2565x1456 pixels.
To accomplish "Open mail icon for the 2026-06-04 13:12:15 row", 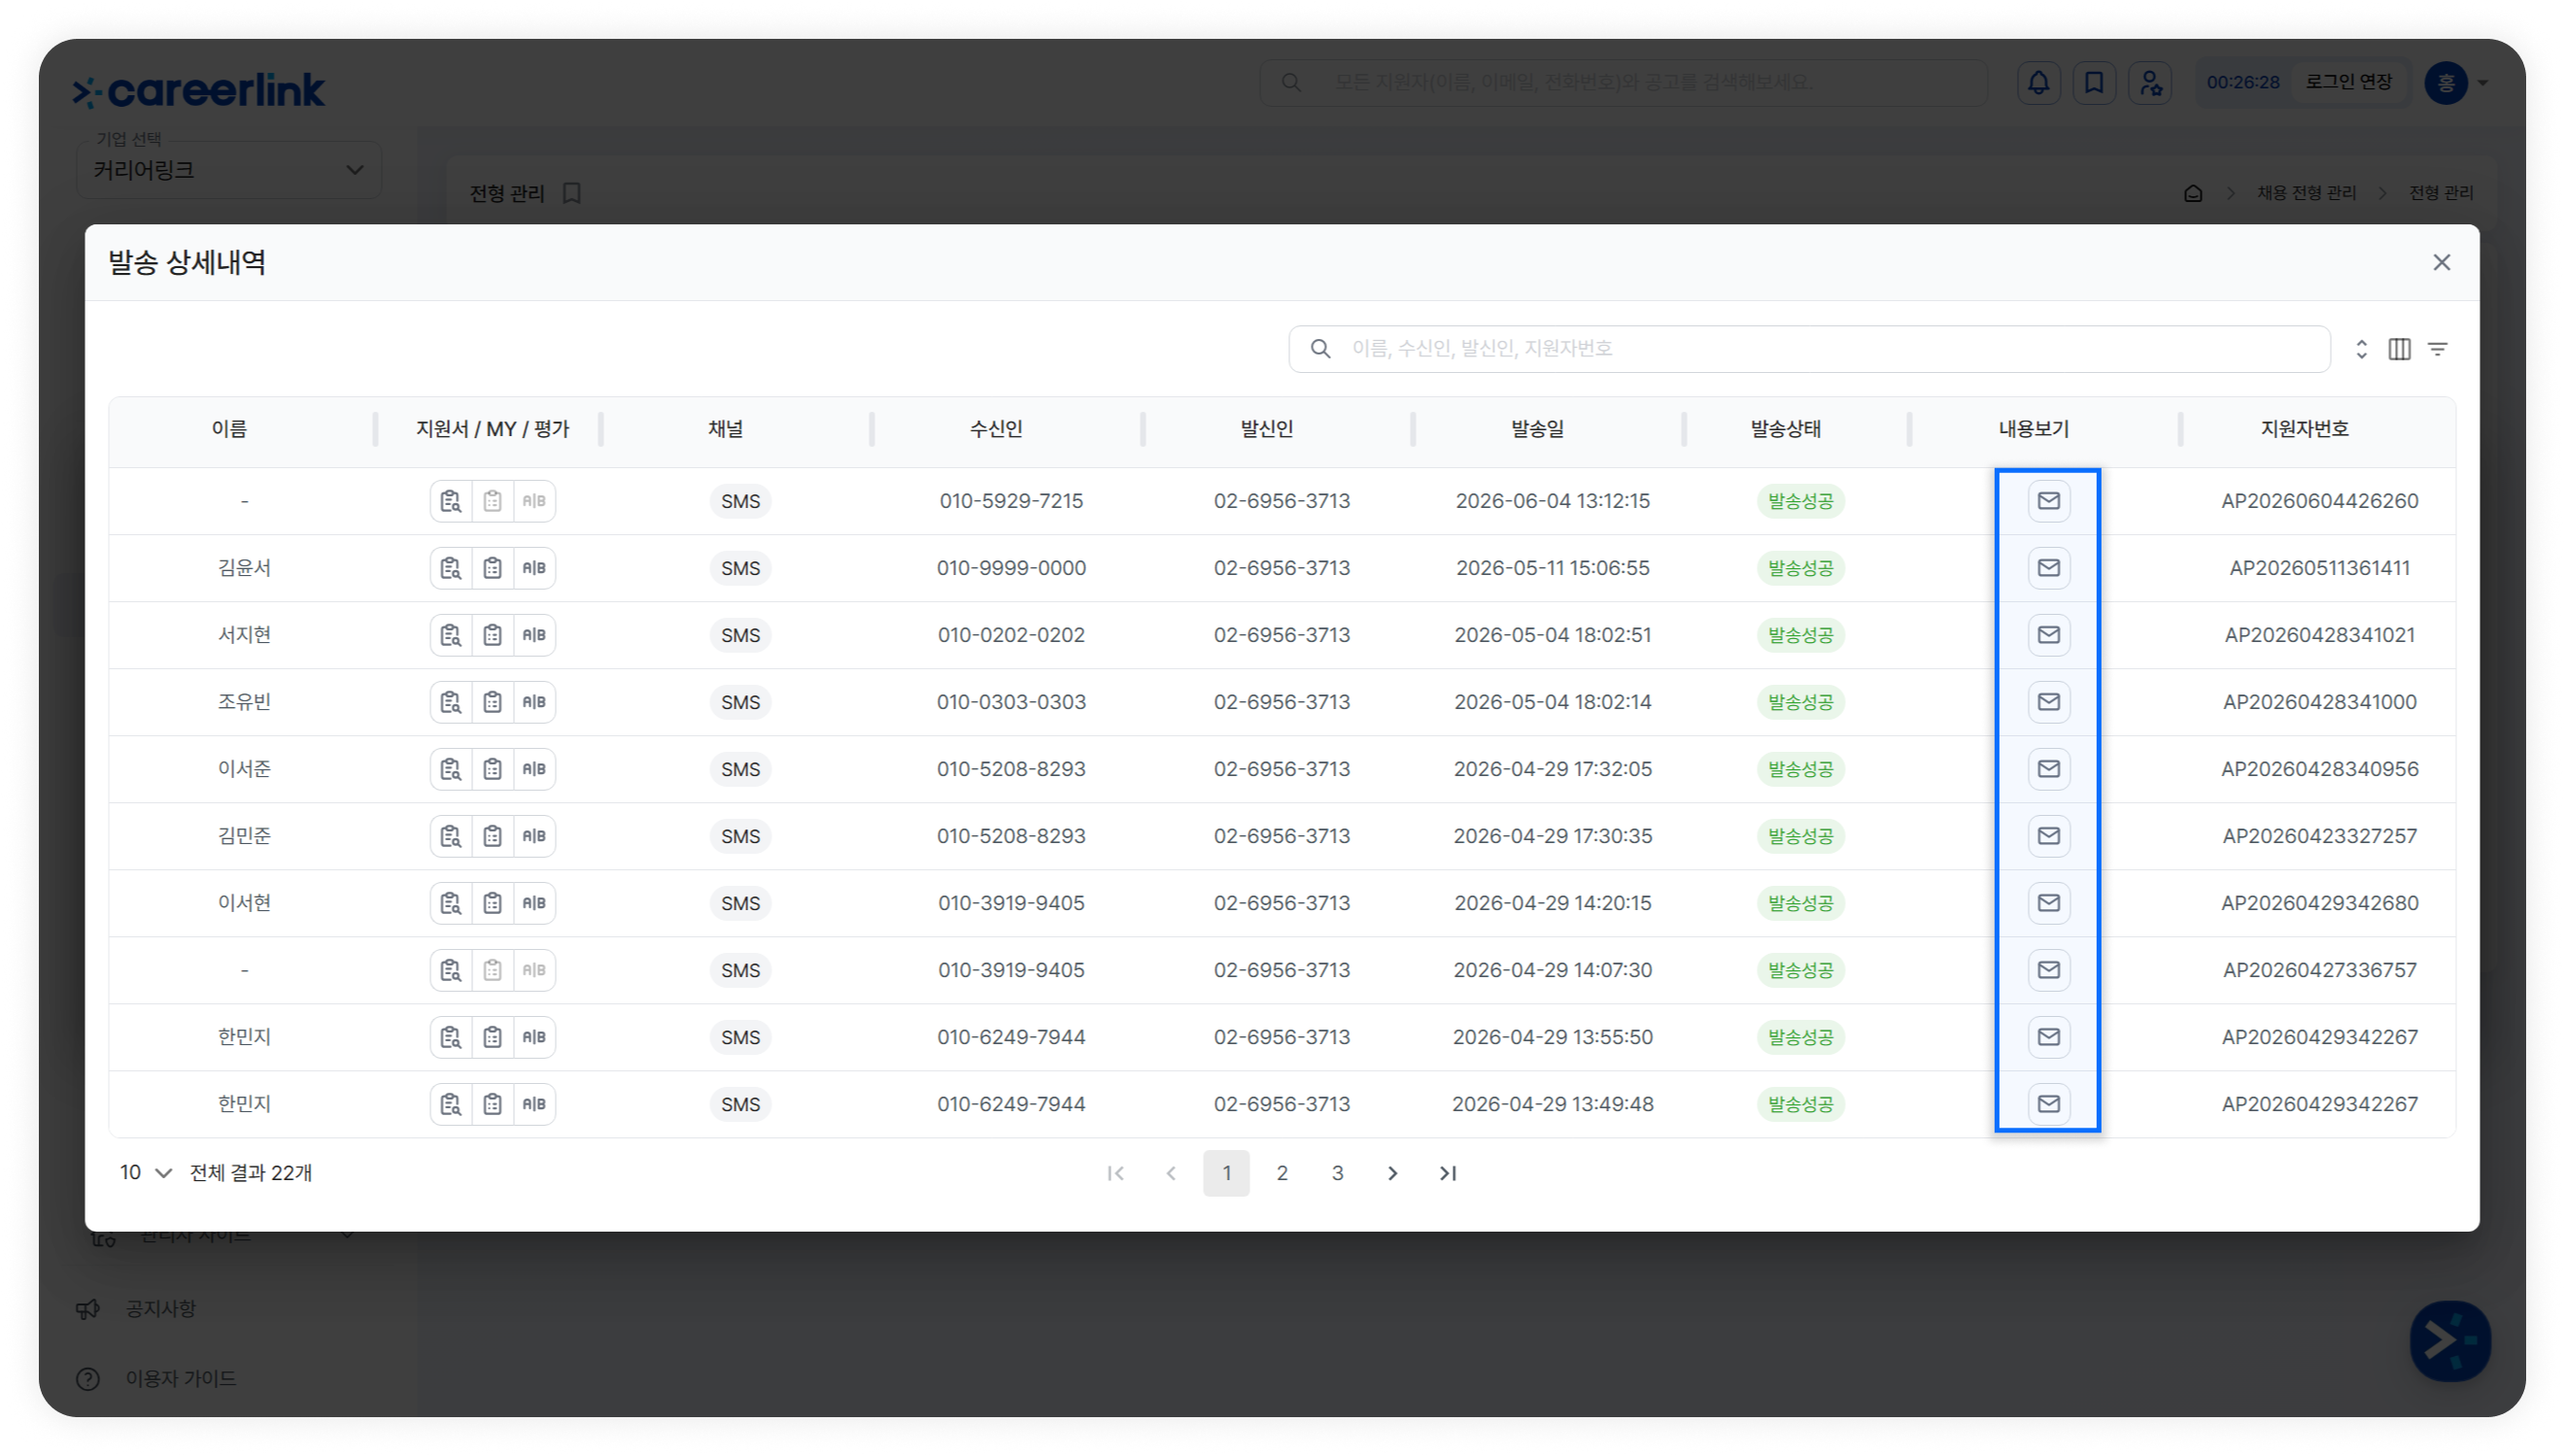I will [x=2048, y=501].
